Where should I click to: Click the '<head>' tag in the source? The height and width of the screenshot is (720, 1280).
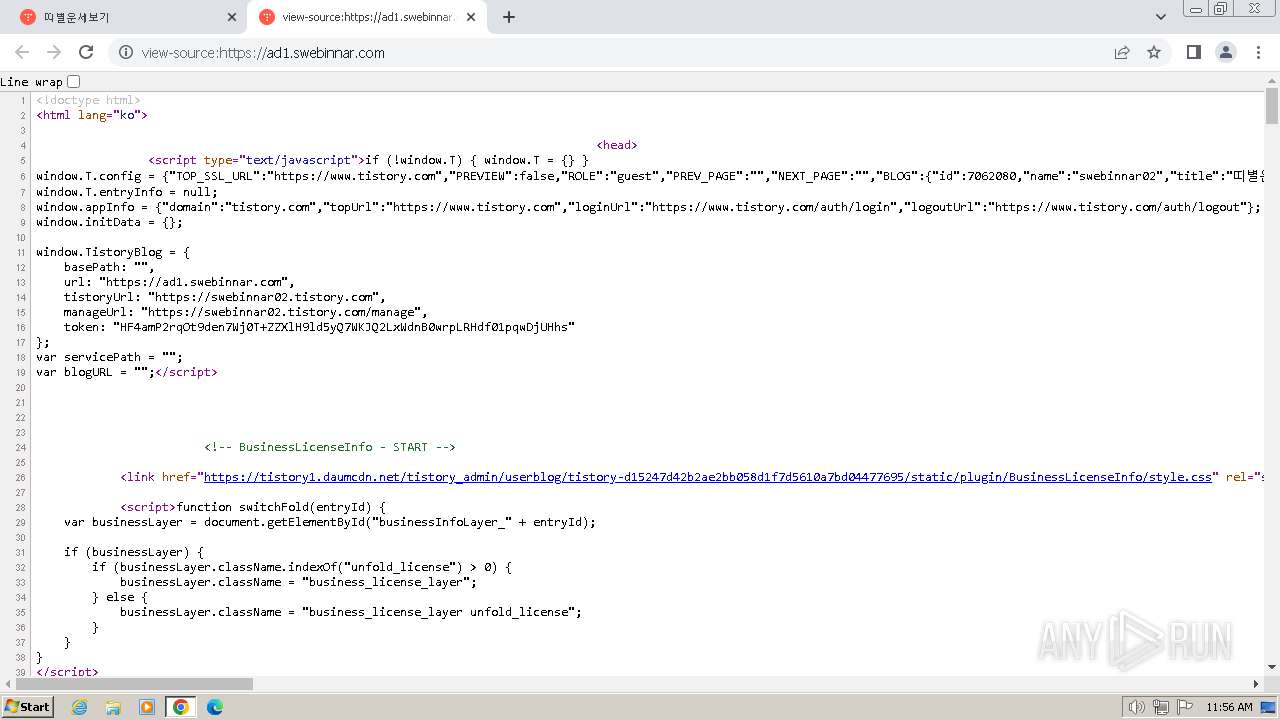click(617, 145)
